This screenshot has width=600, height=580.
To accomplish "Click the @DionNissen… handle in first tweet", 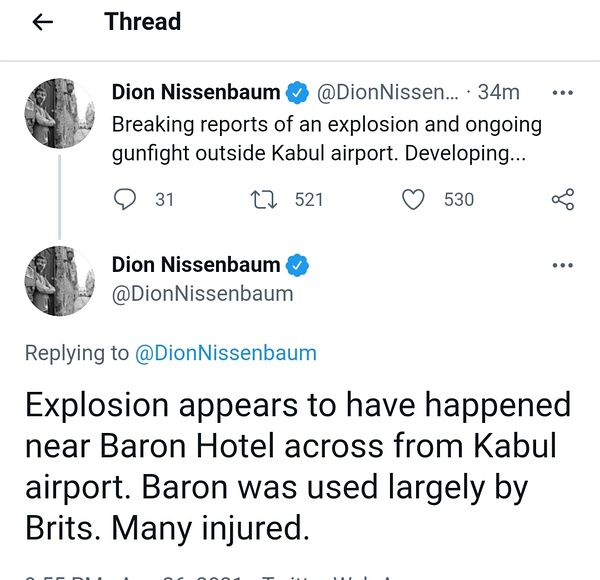I will [x=388, y=93].
